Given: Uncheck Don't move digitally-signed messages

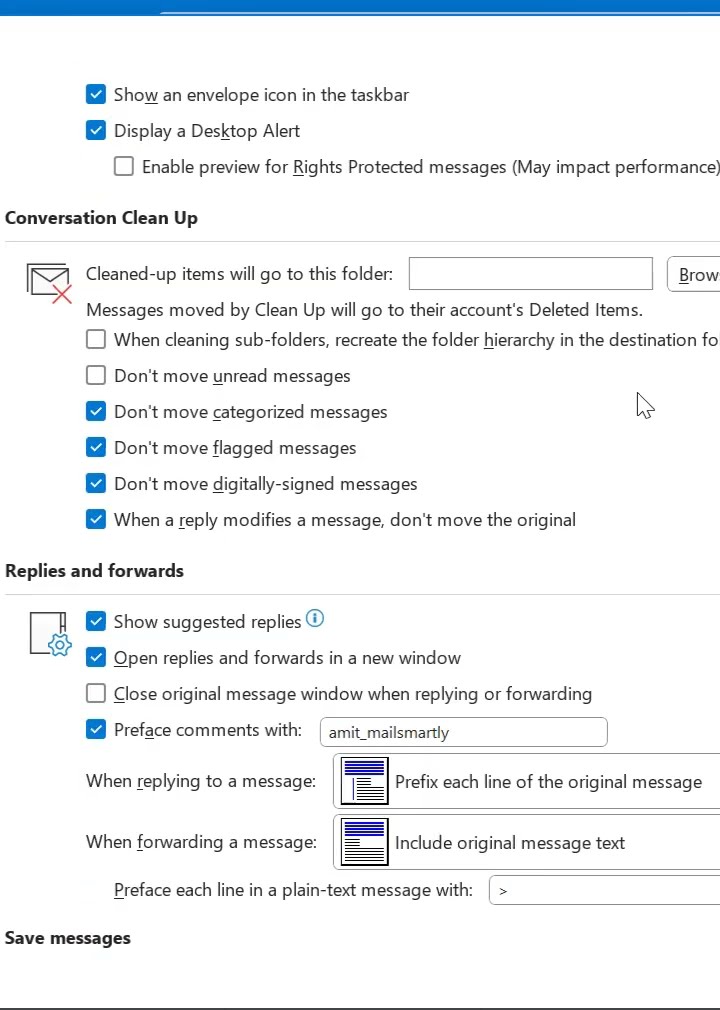Looking at the screenshot, I should (96, 484).
